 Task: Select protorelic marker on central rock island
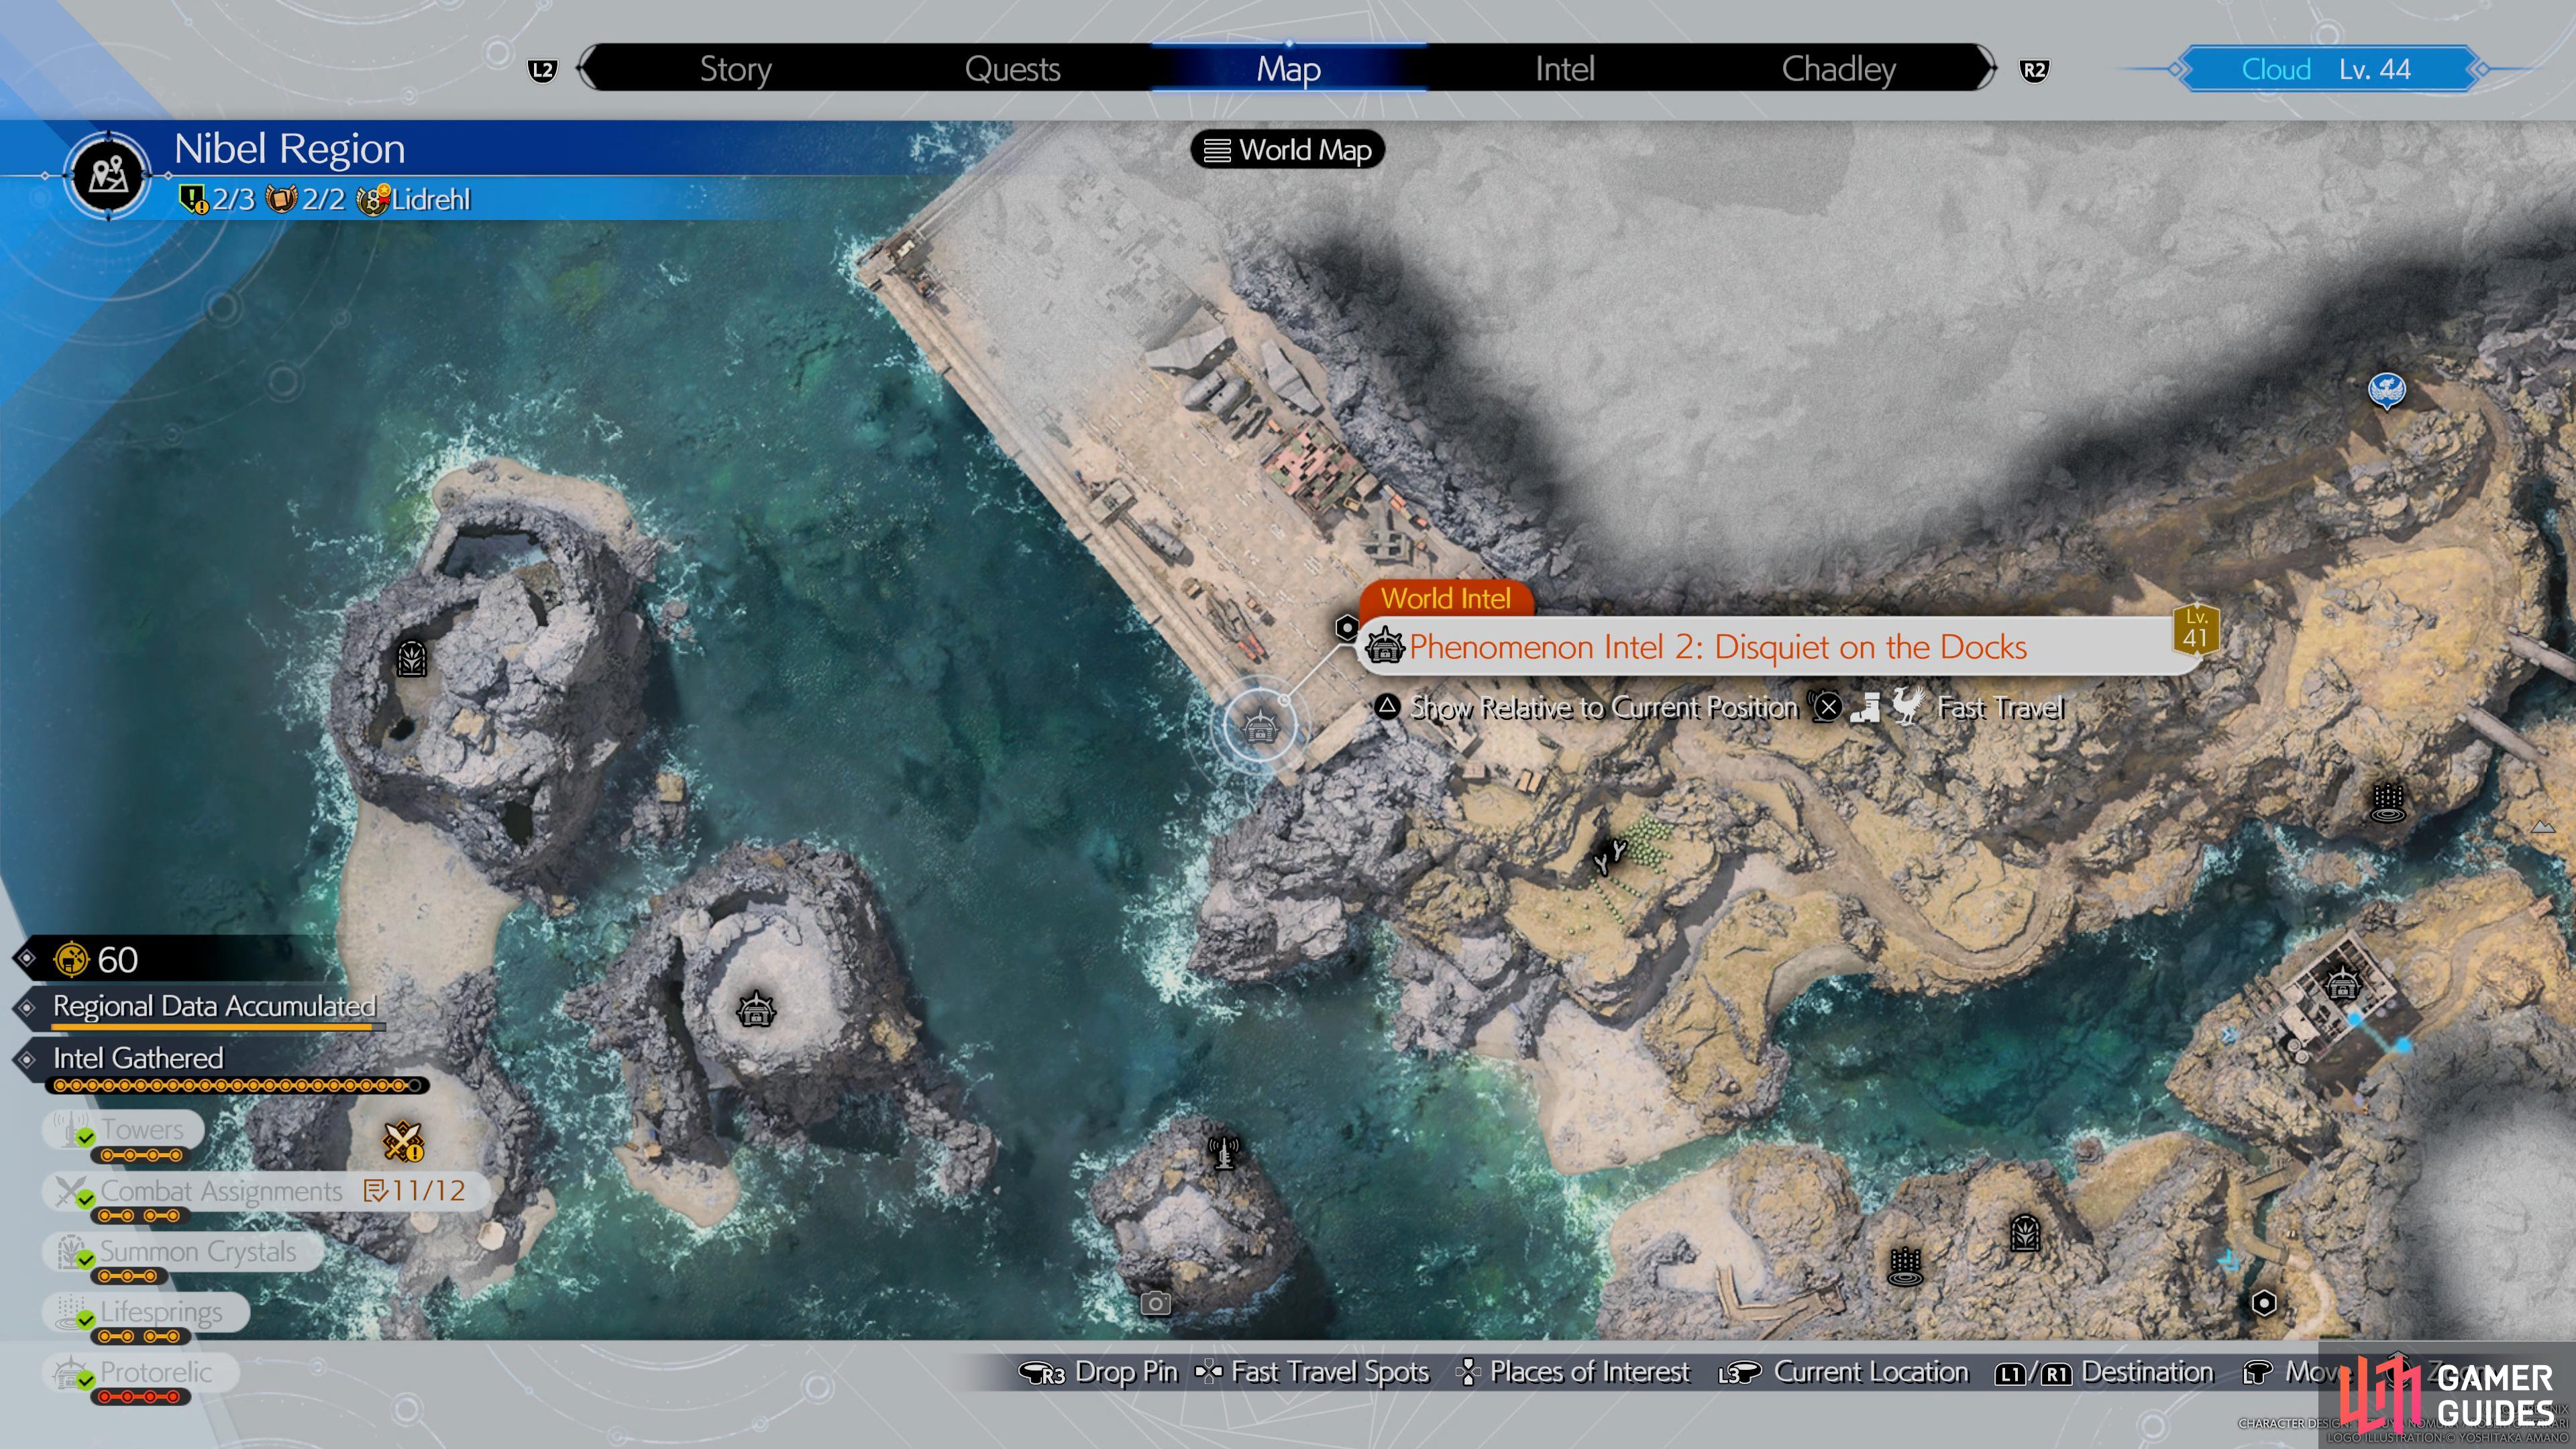coord(756,1009)
